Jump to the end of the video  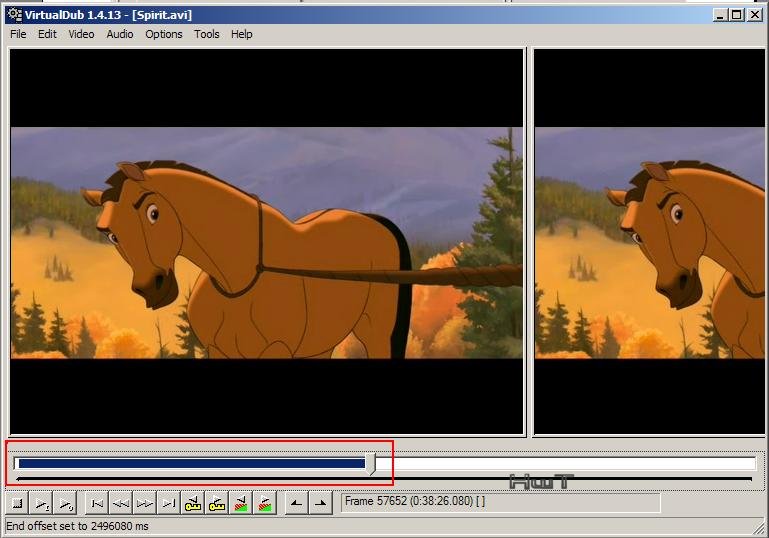[169, 503]
